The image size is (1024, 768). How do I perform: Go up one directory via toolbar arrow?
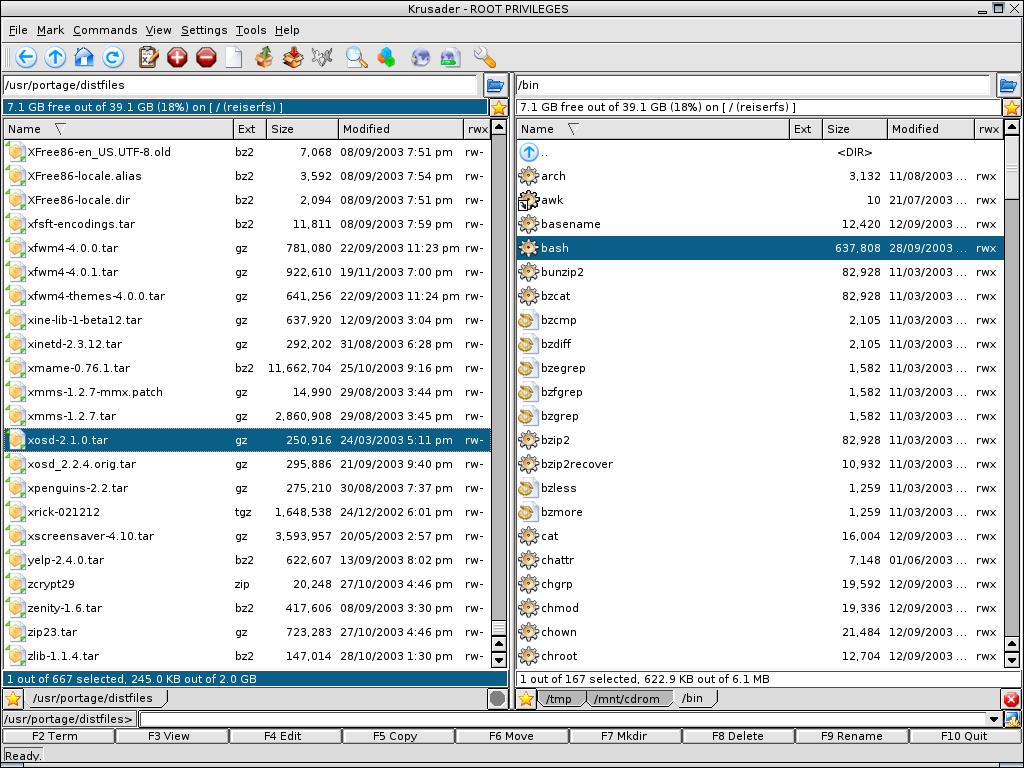(x=55, y=57)
